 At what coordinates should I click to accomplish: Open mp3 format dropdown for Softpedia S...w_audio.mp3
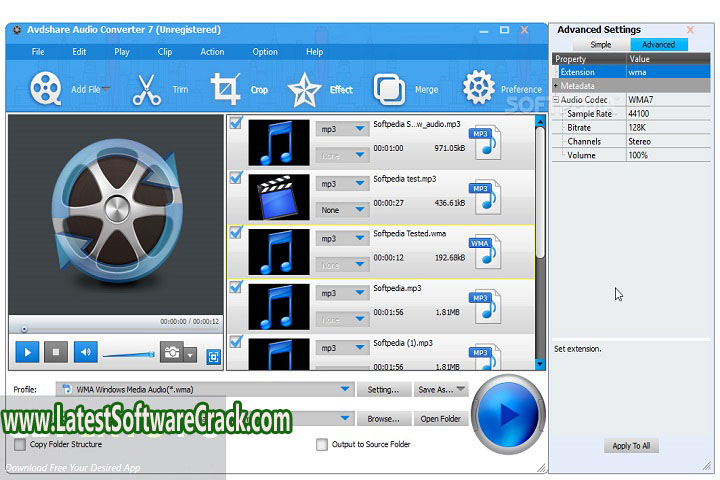pyautogui.click(x=342, y=129)
